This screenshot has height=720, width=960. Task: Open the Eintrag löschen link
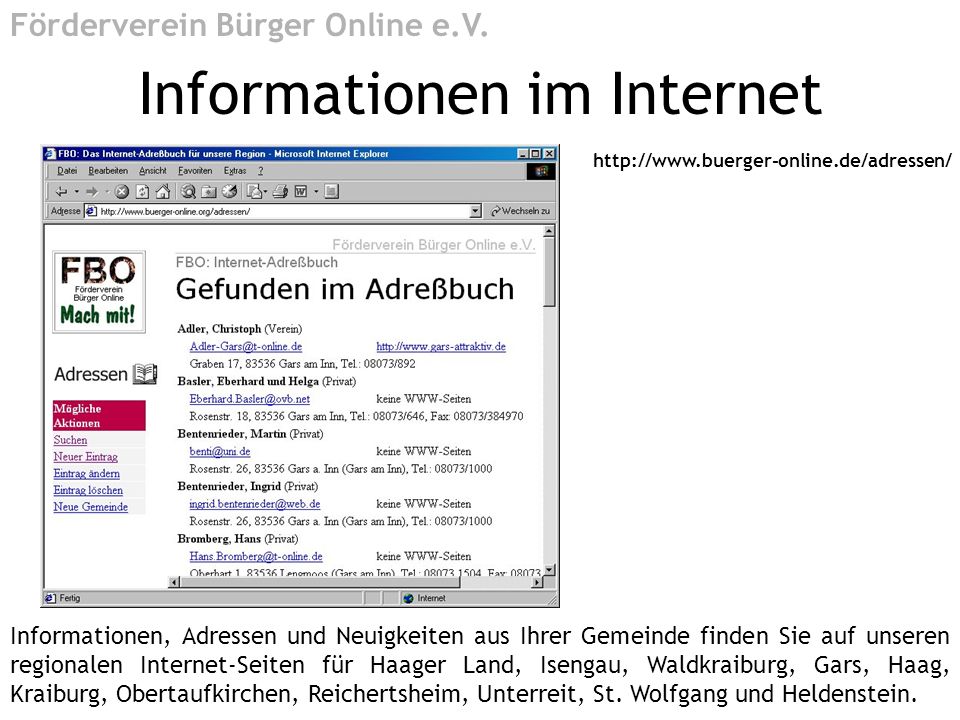click(88, 490)
